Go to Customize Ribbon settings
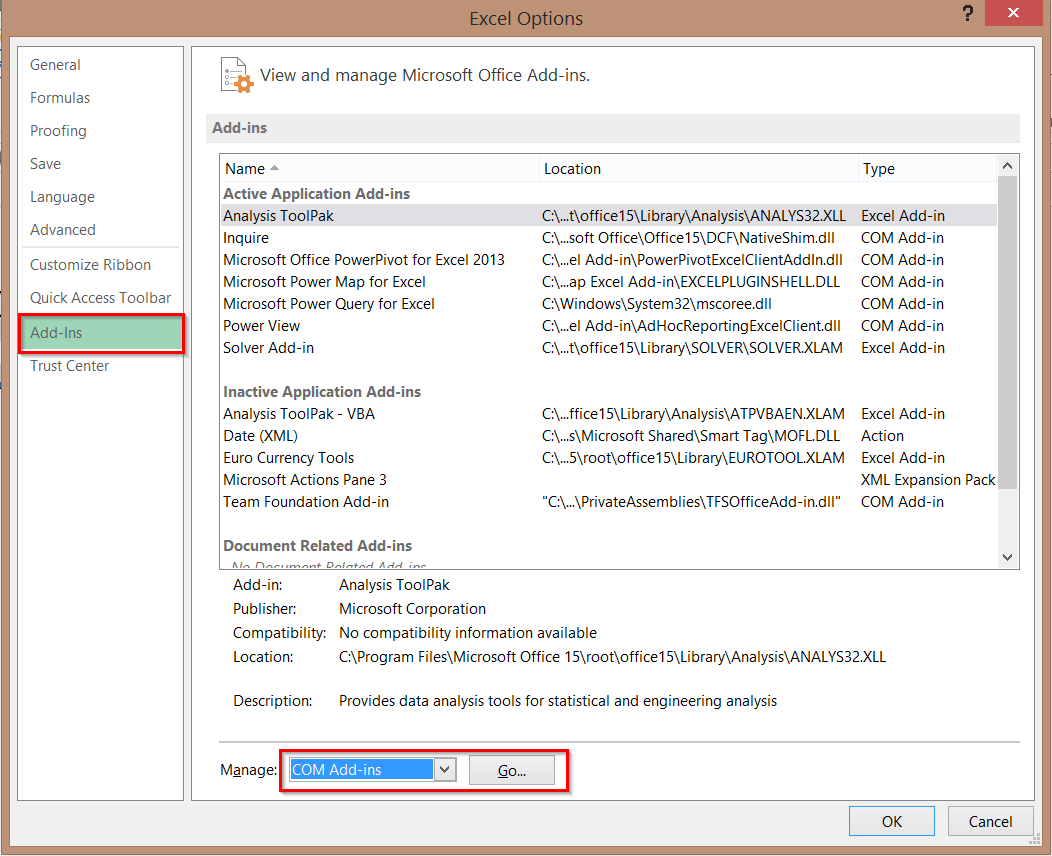The width and height of the screenshot is (1052, 856). tap(90, 265)
